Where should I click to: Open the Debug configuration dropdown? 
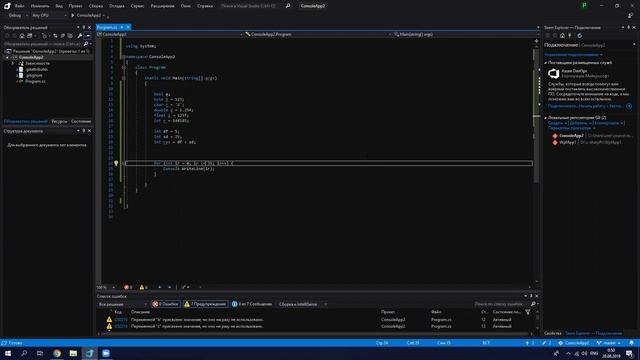17,16
